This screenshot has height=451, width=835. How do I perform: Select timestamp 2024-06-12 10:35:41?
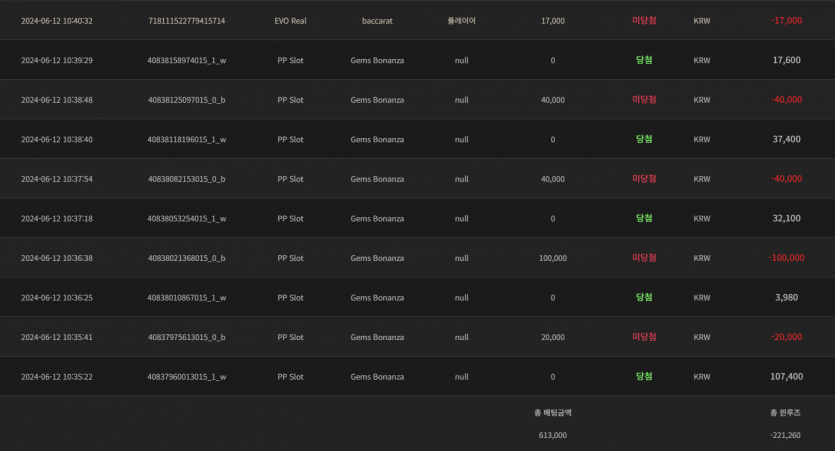[56, 337]
